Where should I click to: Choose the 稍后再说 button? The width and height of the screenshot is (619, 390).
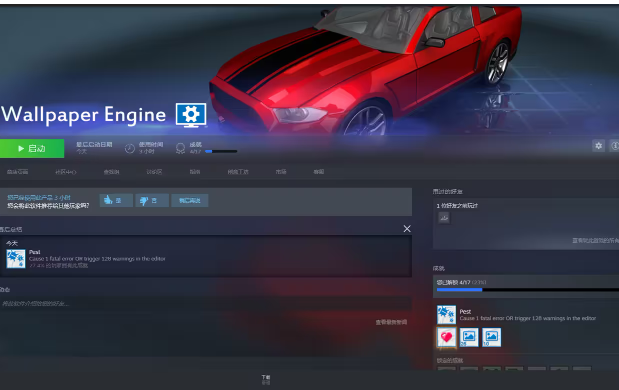[x=189, y=201]
